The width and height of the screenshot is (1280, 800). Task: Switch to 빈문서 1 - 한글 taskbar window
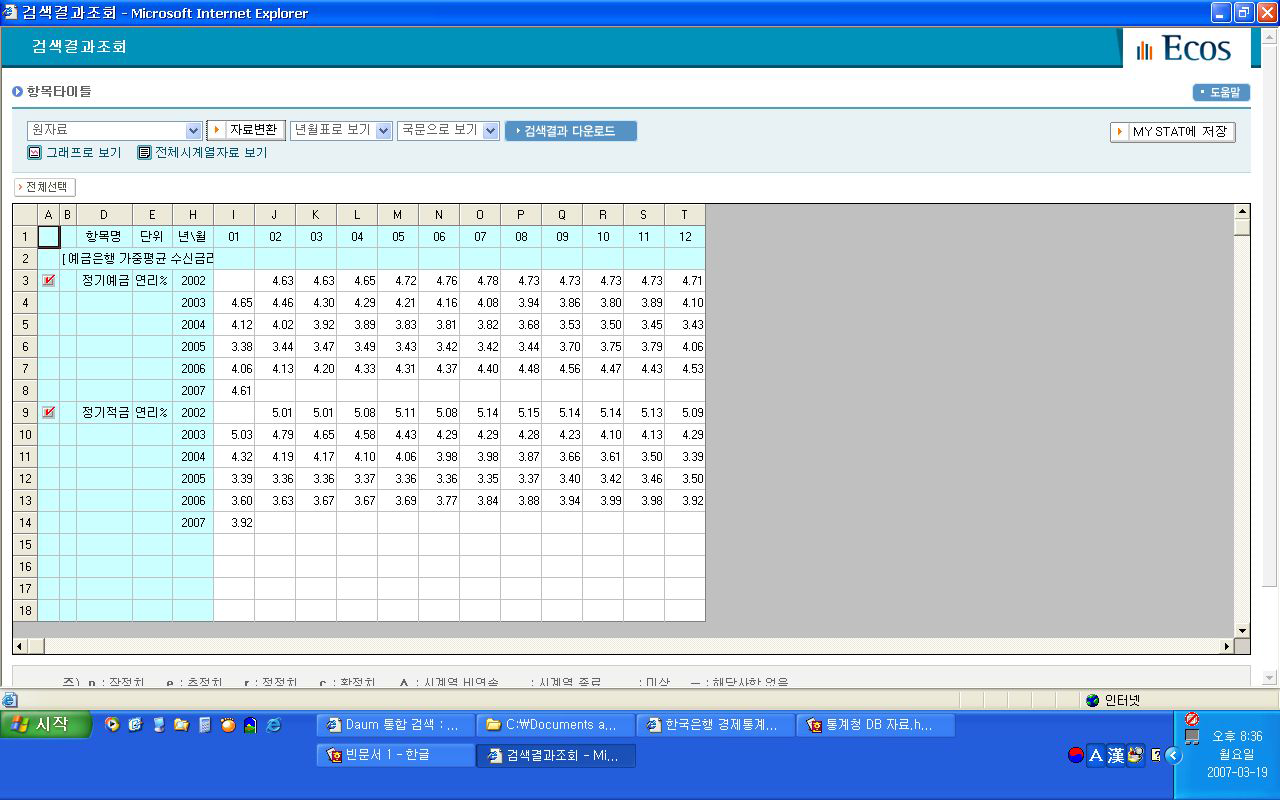395,755
